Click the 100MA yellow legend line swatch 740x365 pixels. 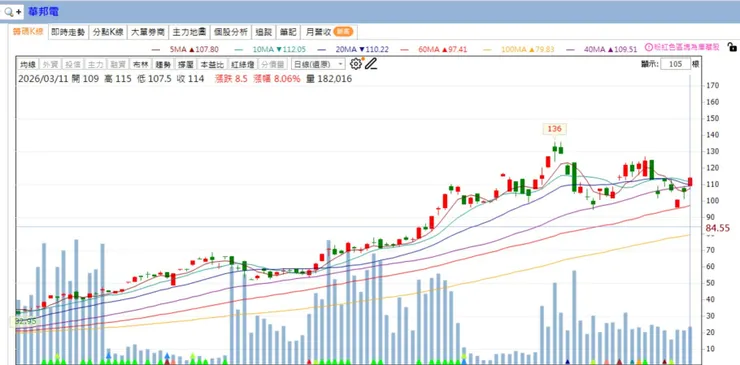coord(488,49)
